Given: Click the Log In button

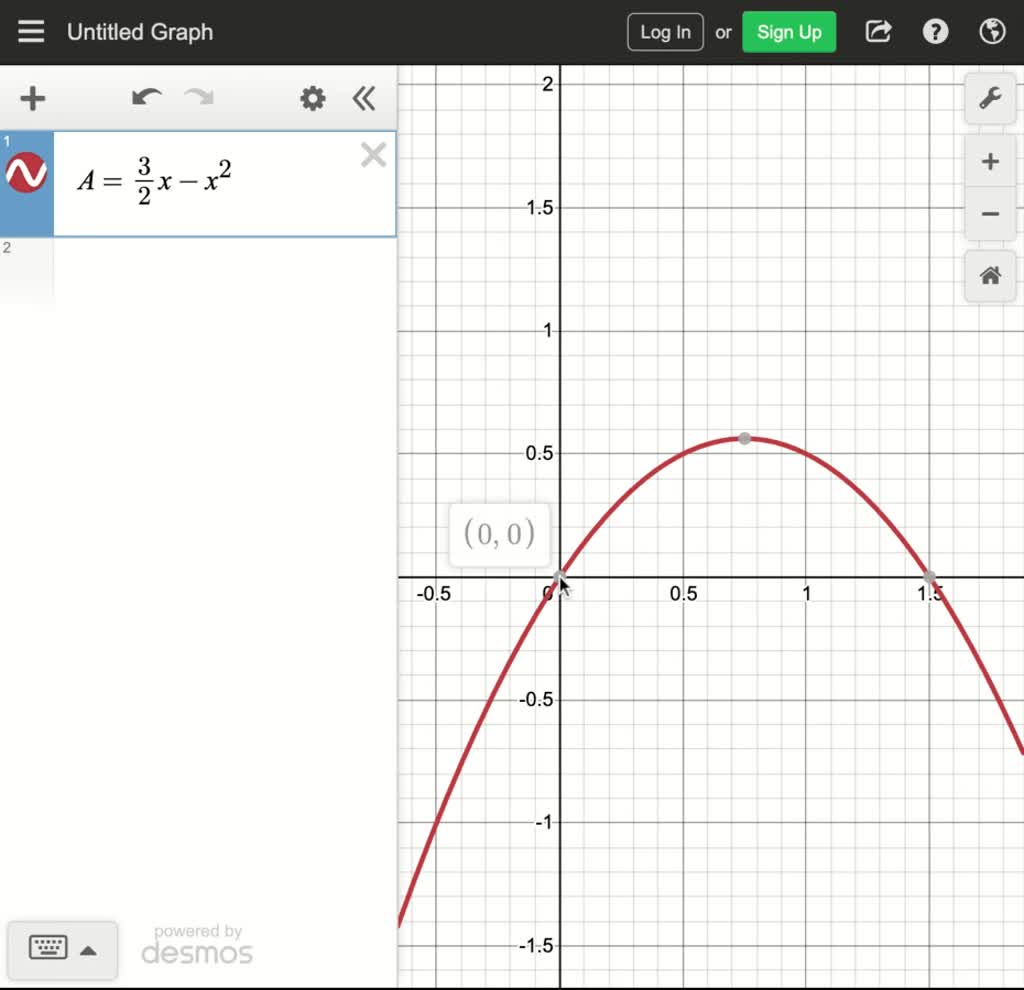Looking at the screenshot, I should click(664, 31).
